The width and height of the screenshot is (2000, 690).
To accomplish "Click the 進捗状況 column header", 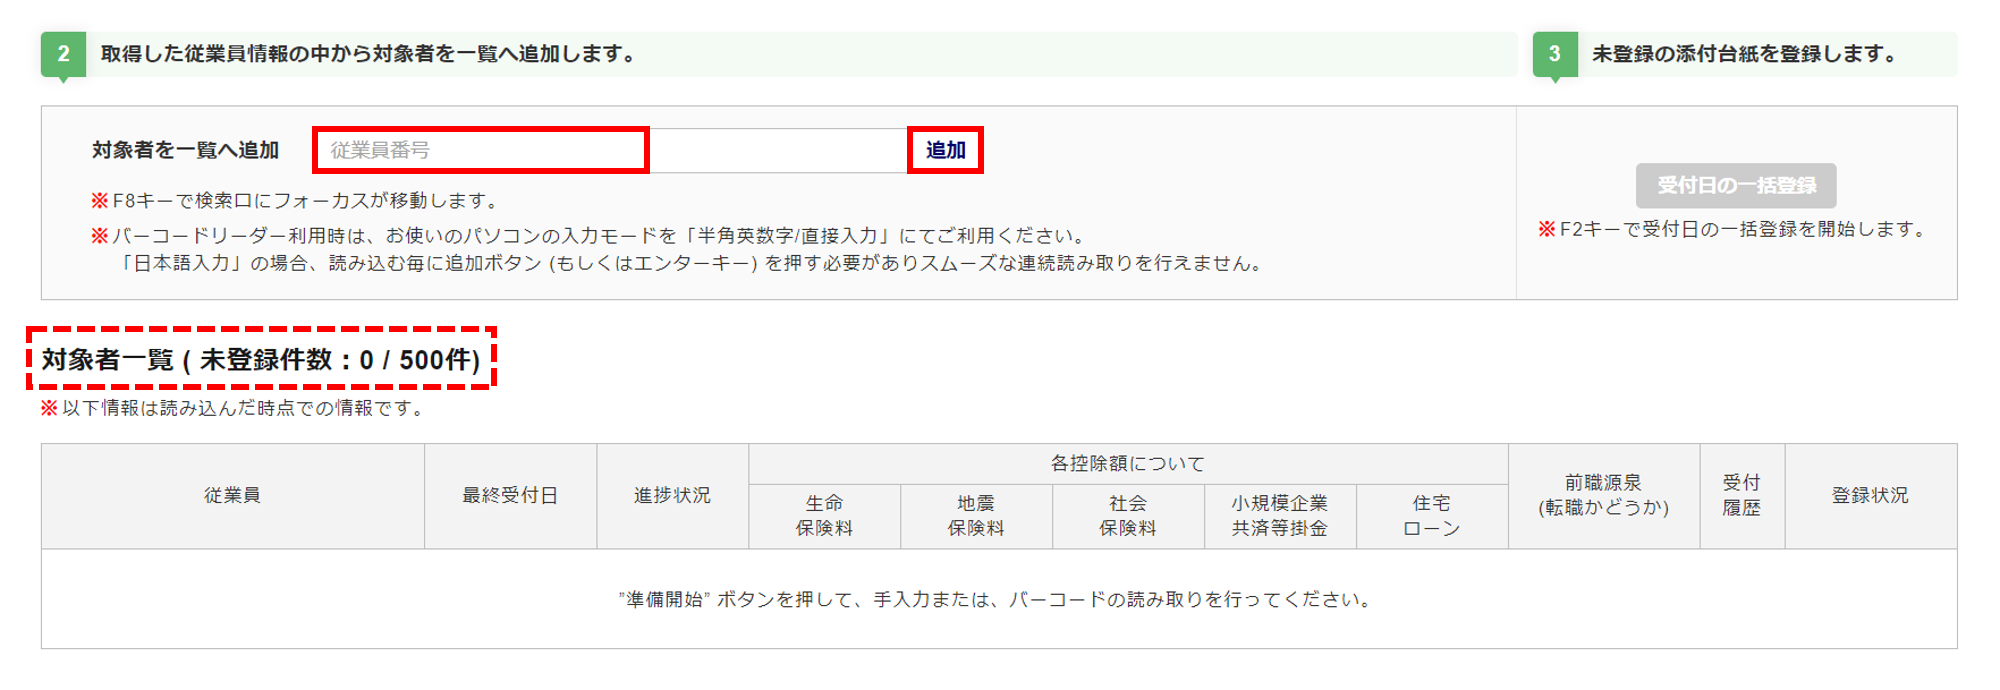I will tap(672, 496).
